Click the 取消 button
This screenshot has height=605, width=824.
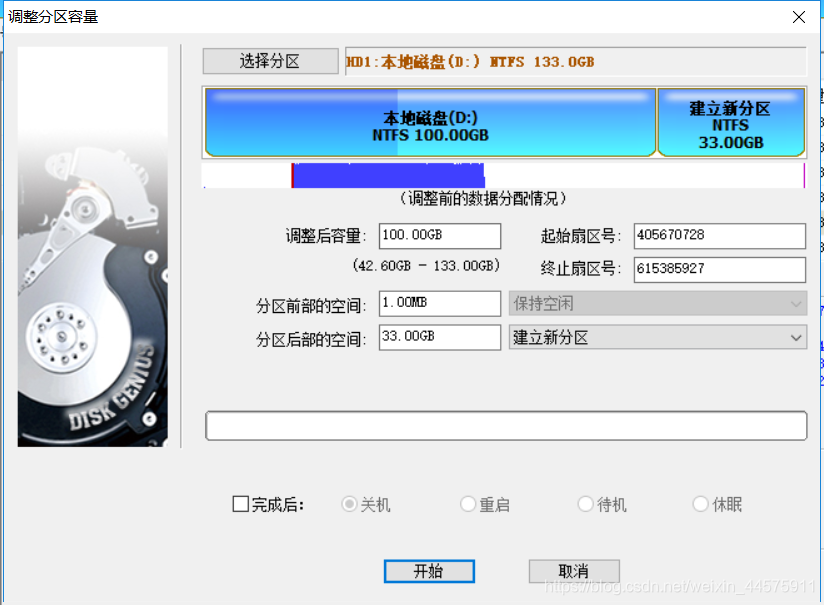click(x=573, y=571)
